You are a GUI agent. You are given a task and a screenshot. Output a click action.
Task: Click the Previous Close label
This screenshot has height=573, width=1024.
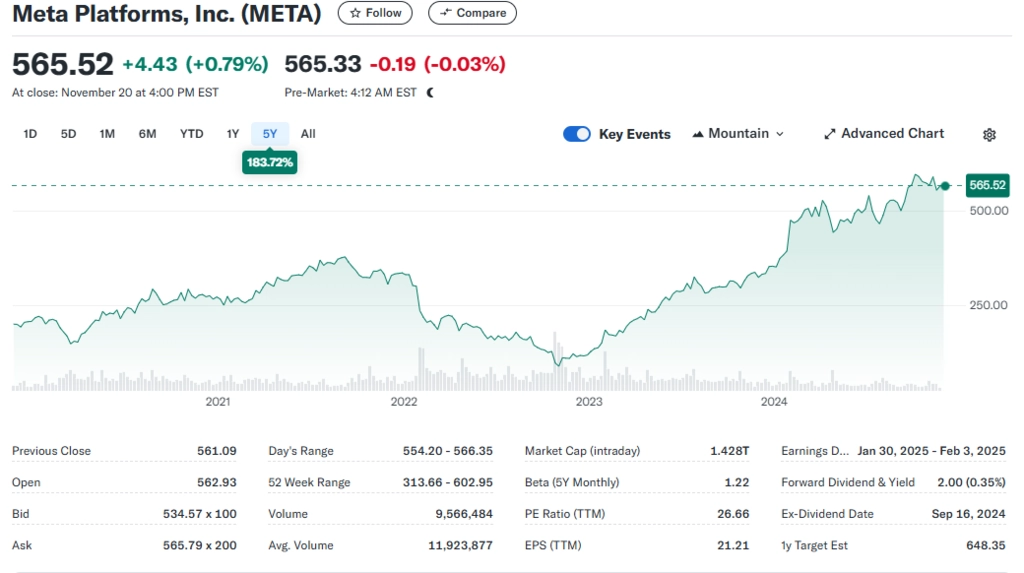click(51, 451)
